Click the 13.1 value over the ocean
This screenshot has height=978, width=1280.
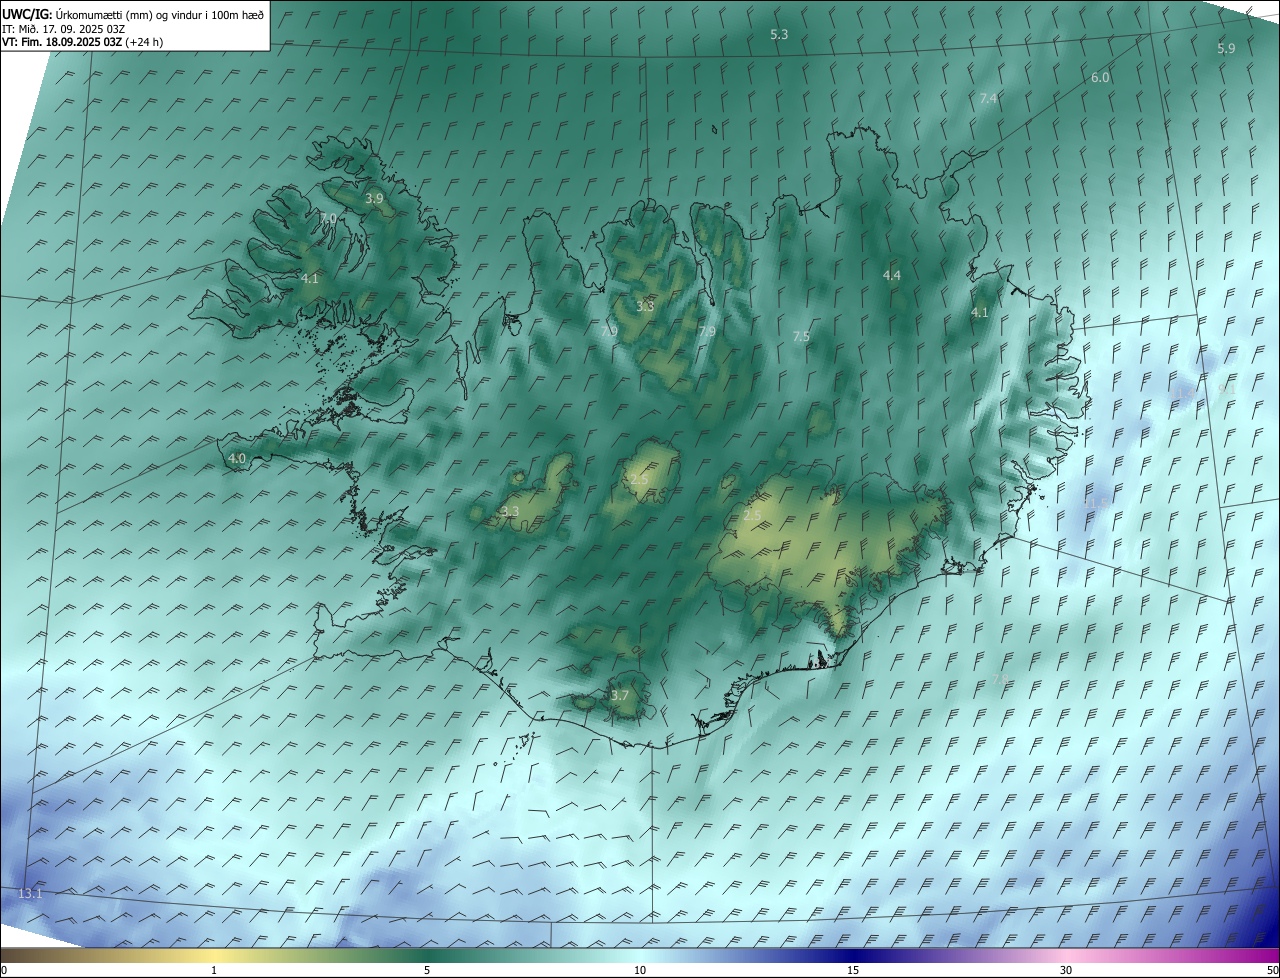(31, 893)
